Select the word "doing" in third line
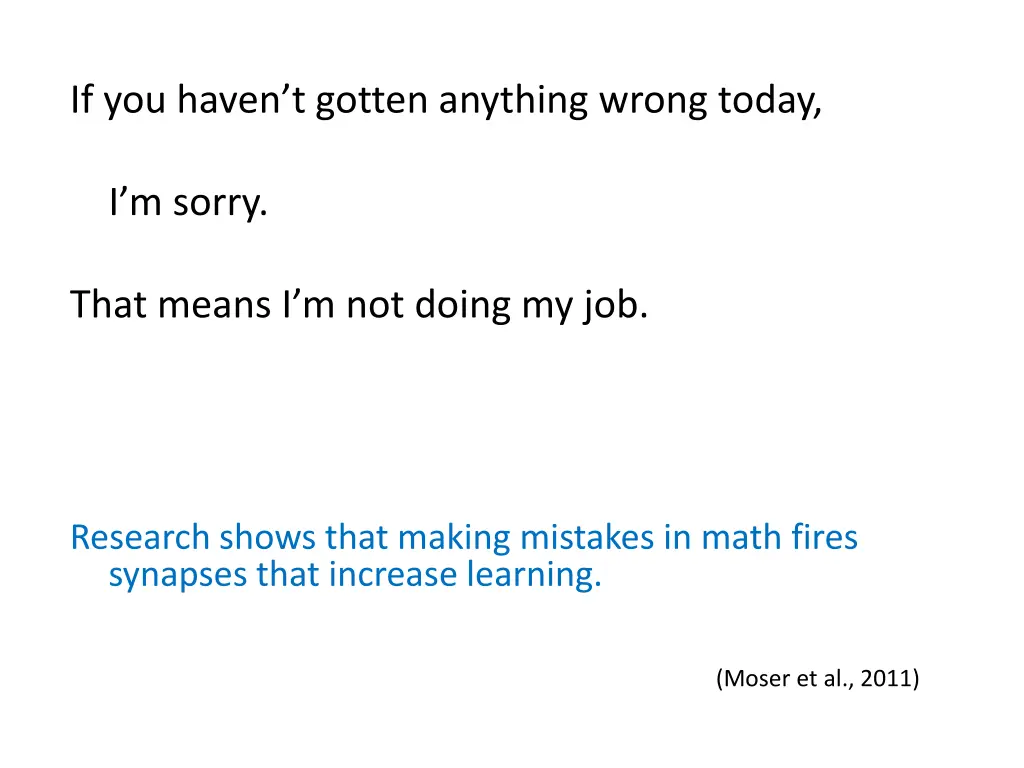This screenshot has height=768, width=1024. [x=463, y=305]
